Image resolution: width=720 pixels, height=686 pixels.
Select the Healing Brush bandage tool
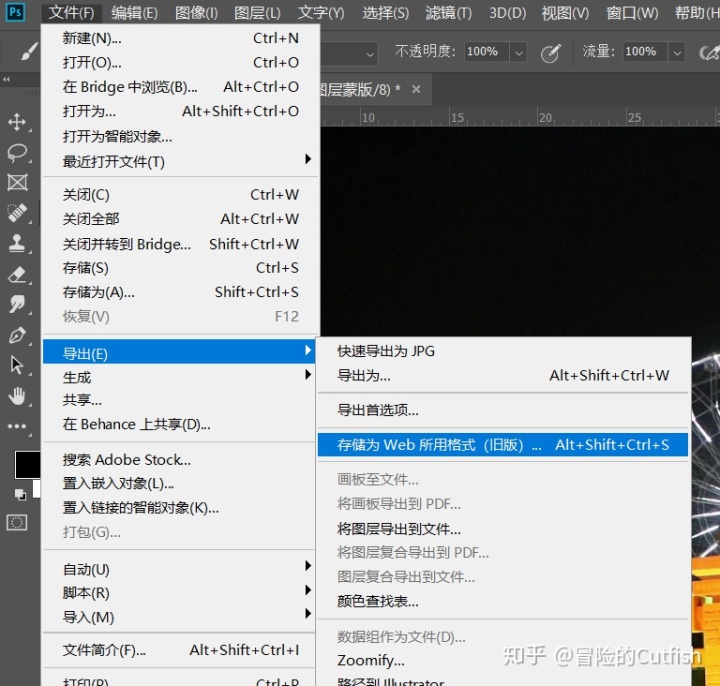(17, 213)
